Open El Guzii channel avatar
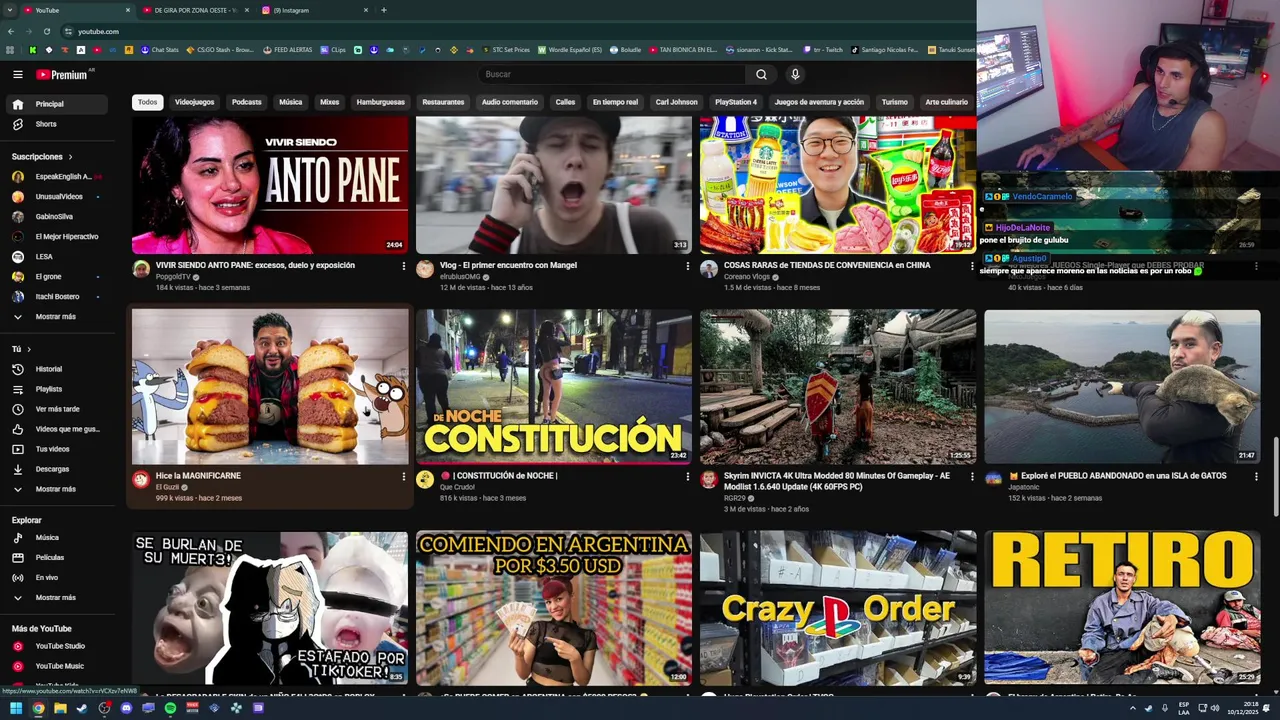The height and width of the screenshot is (720, 1280). tap(141, 480)
